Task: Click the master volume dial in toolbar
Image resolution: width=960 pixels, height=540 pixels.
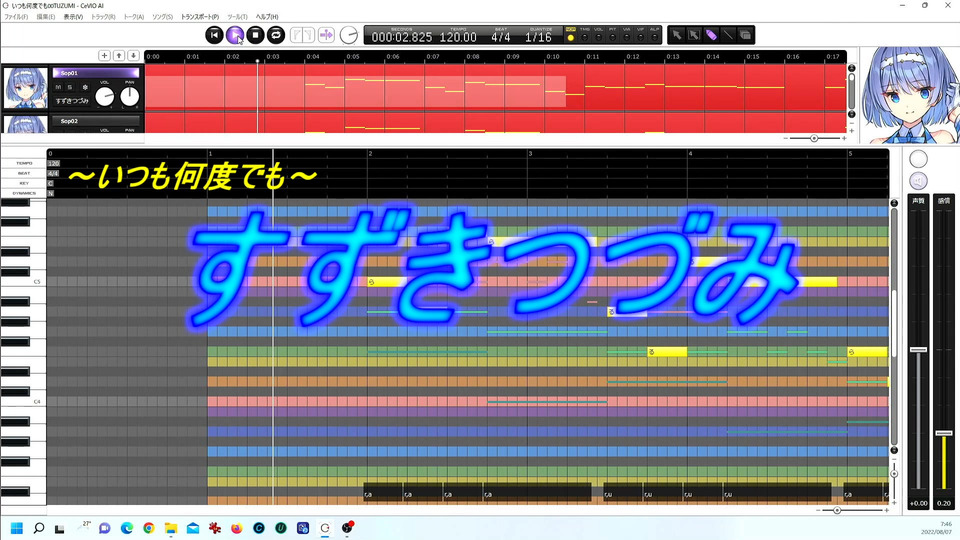Action: coord(349,35)
